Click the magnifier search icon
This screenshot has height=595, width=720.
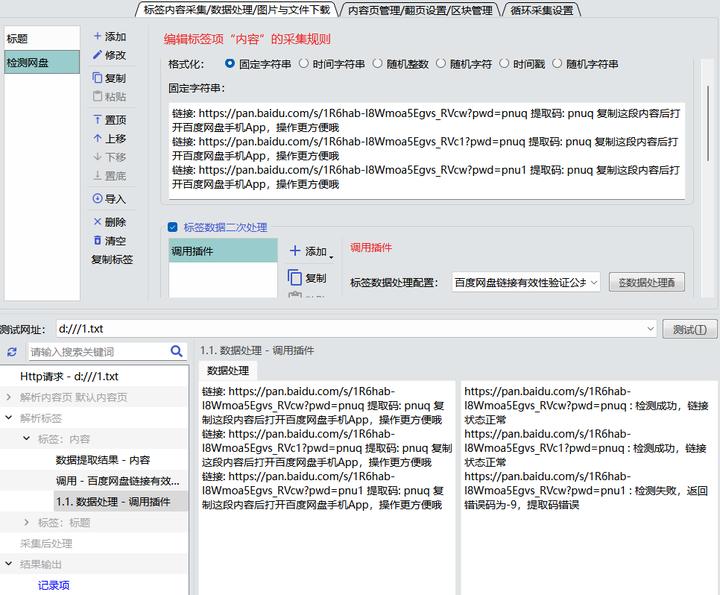click(x=176, y=352)
